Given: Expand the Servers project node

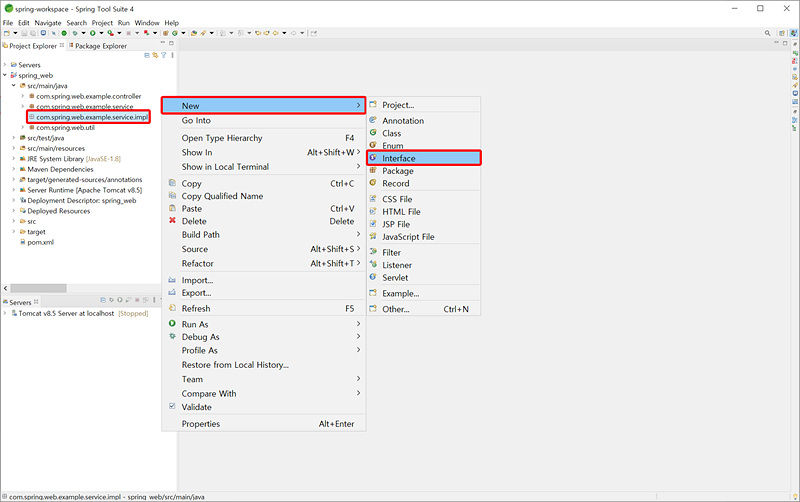Looking at the screenshot, I should point(5,65).
